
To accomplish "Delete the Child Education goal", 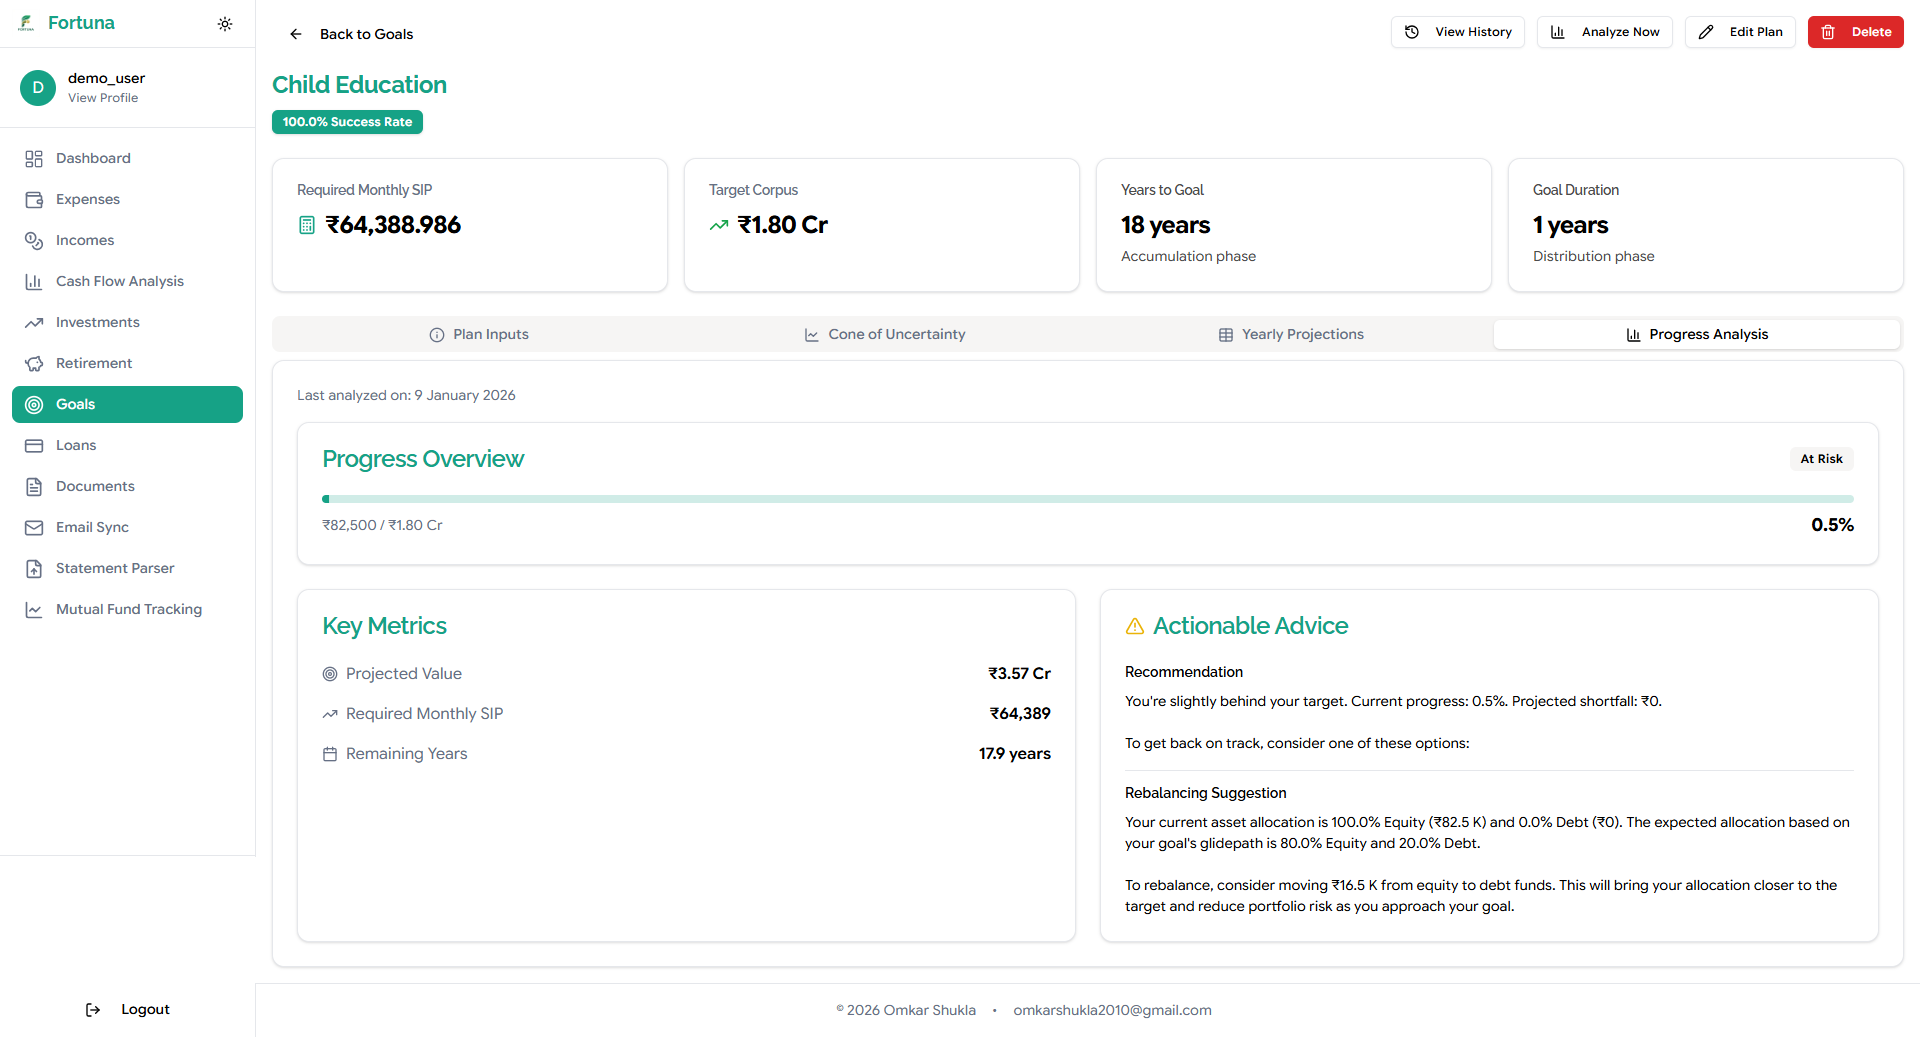I will click(x=1855, y=32).
